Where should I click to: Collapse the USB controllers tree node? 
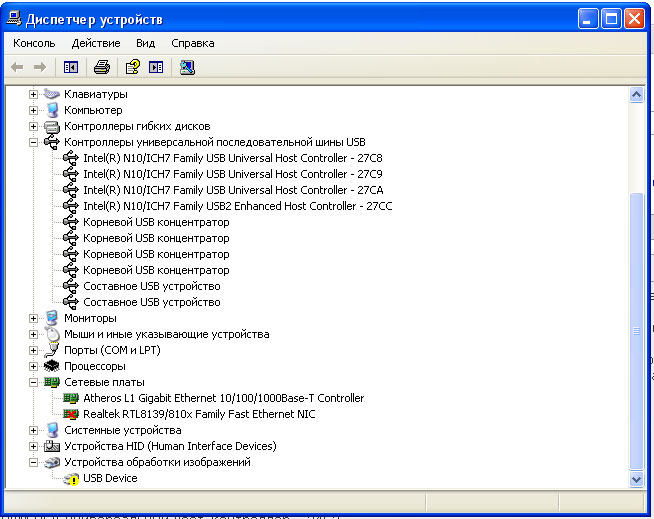[33, 142]
